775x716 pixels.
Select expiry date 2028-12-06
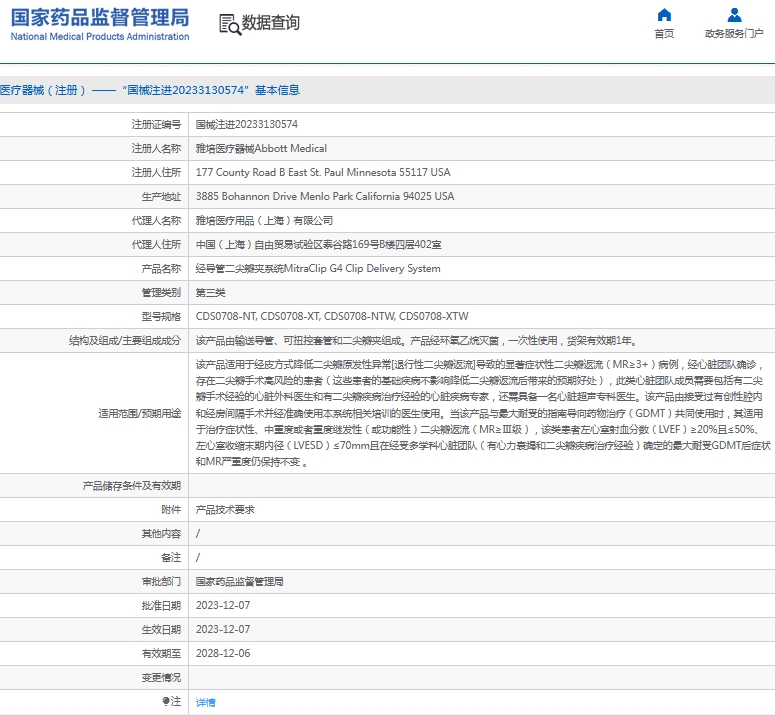(223, 654)
